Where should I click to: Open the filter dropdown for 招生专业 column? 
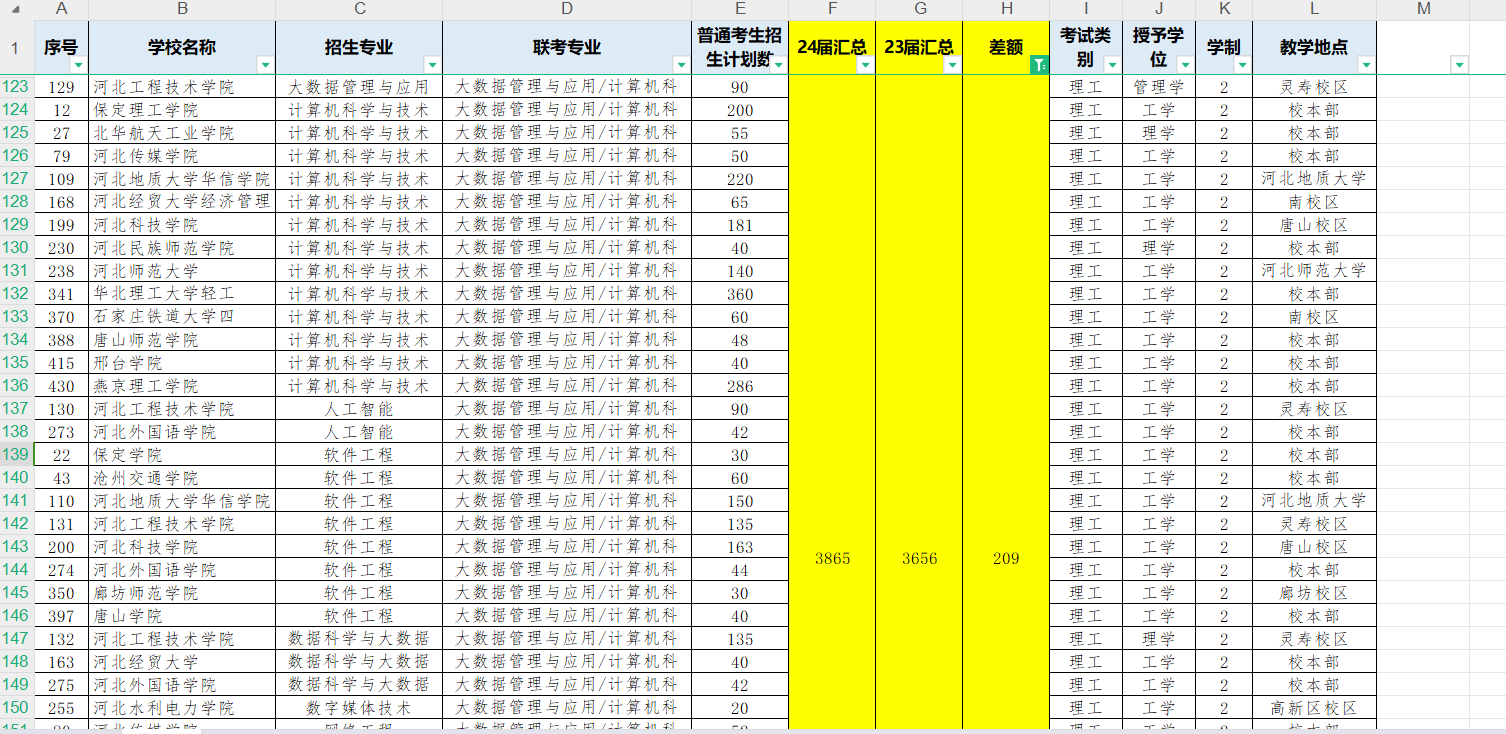click(x=432, y=65)
